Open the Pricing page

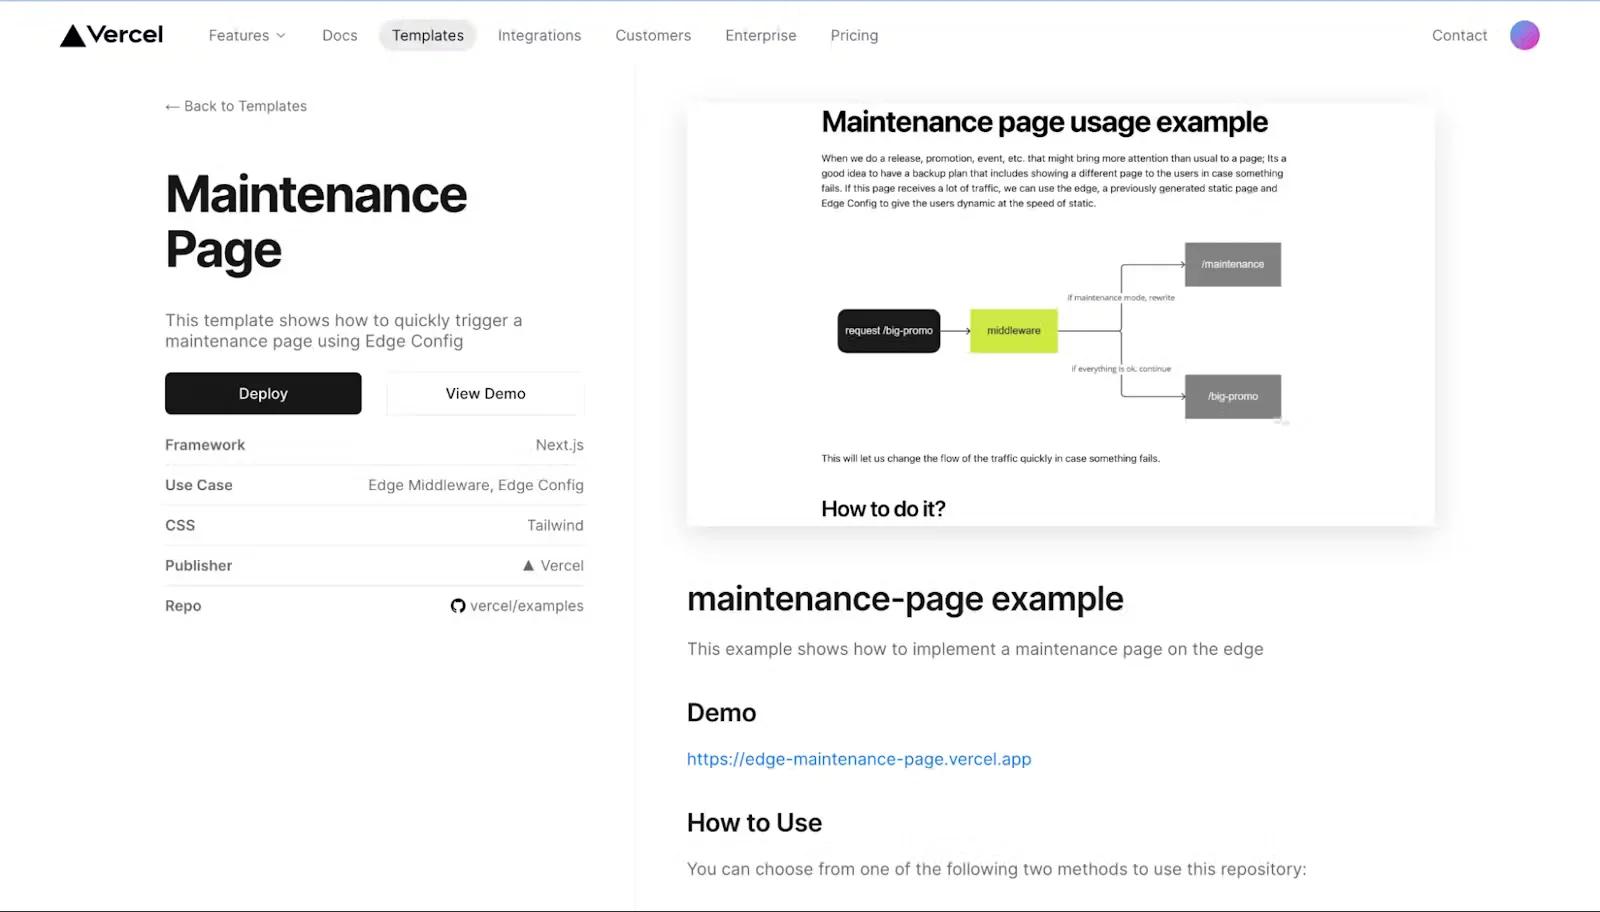[854, 35]
